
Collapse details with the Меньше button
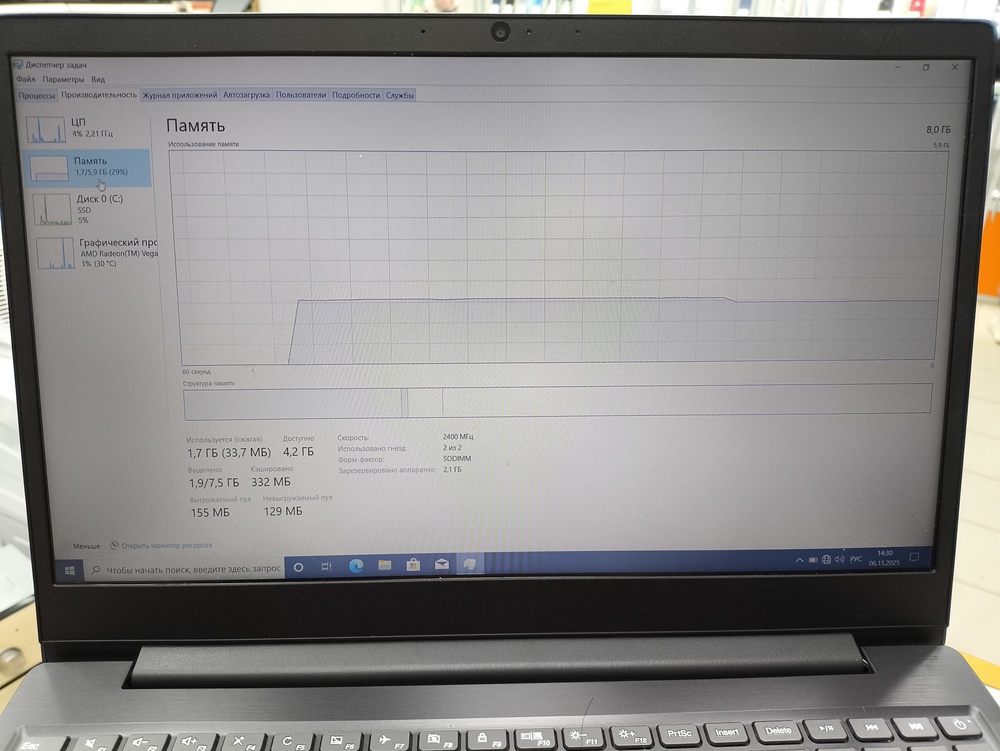pos(86,546)
